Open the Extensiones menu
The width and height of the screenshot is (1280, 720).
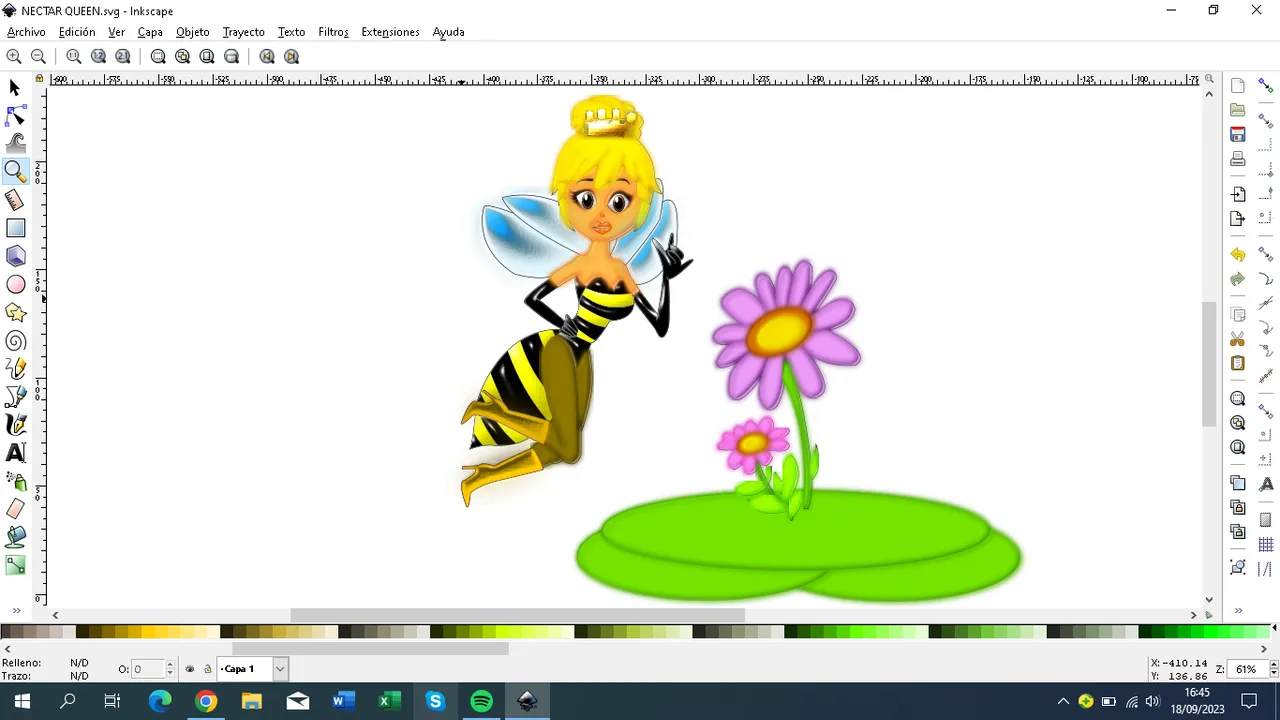click(390, 32)
